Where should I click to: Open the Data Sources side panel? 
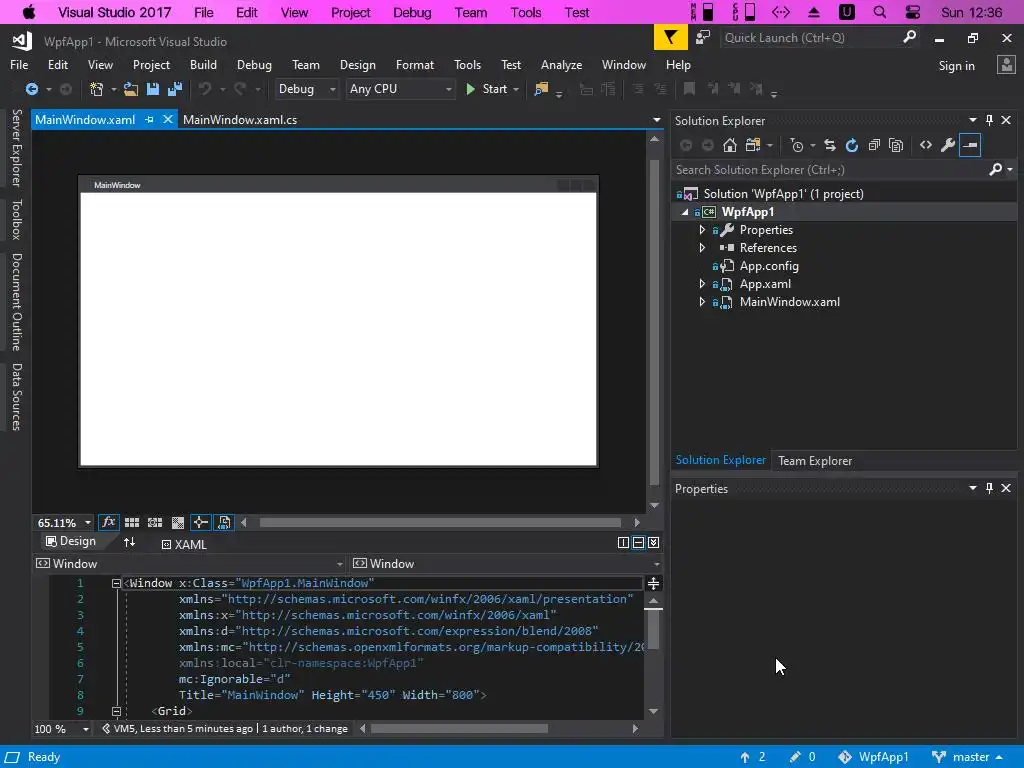point(17,396)
